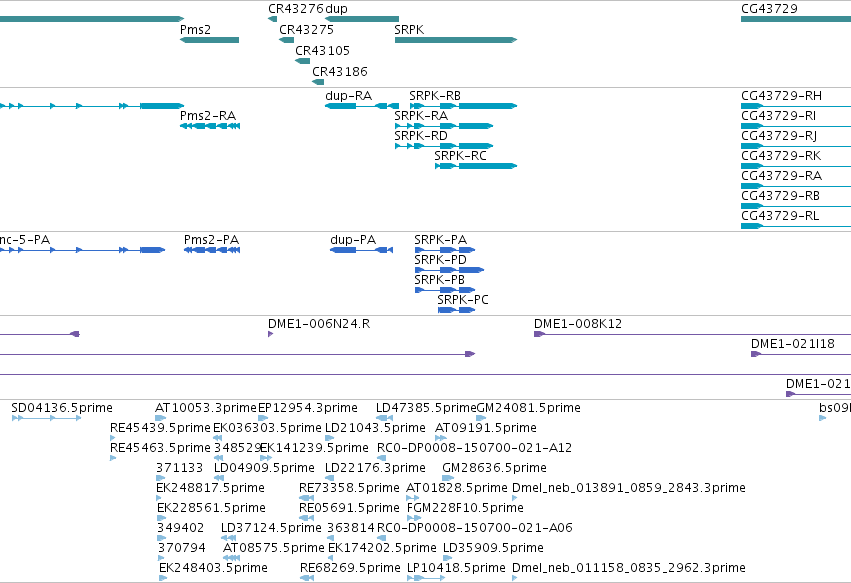The image size is (851, 583).
Task: Click the AT10053.3prime EST label
Action: [x=206, y=408]
